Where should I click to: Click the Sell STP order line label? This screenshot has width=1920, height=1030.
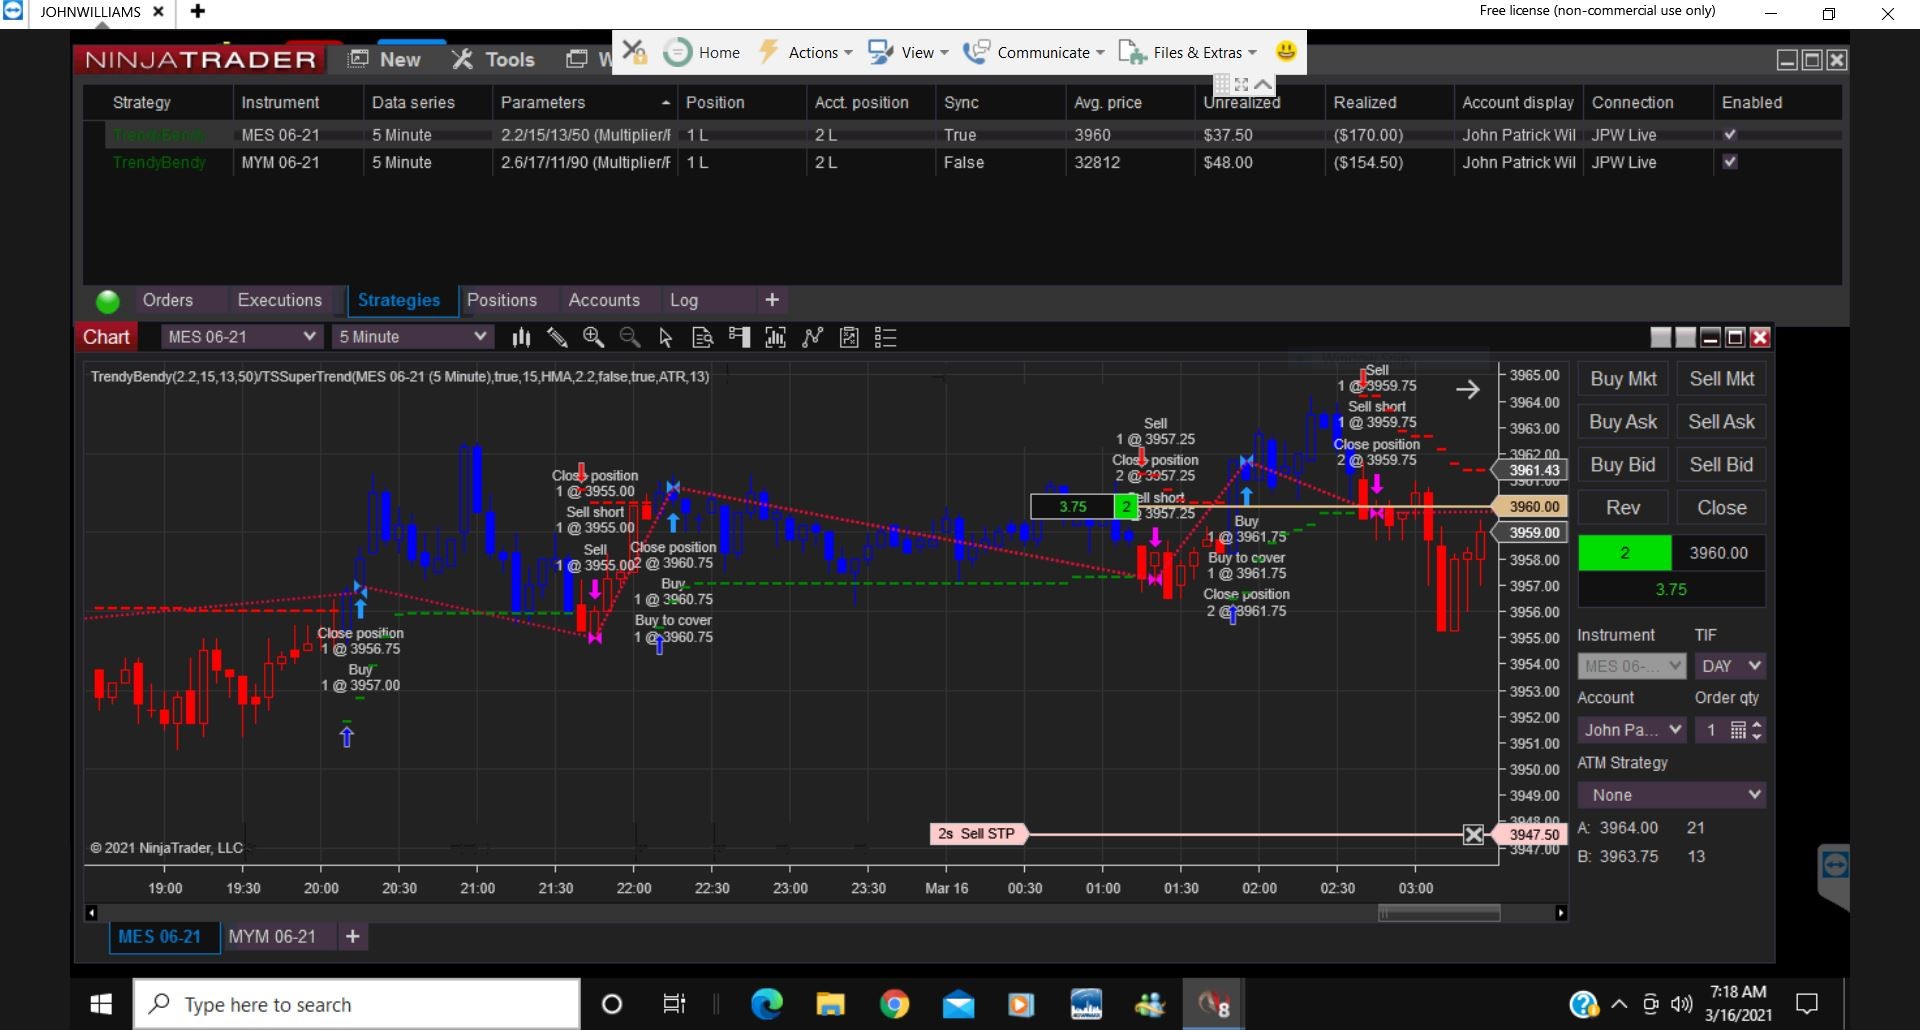[x=978, y=834]
